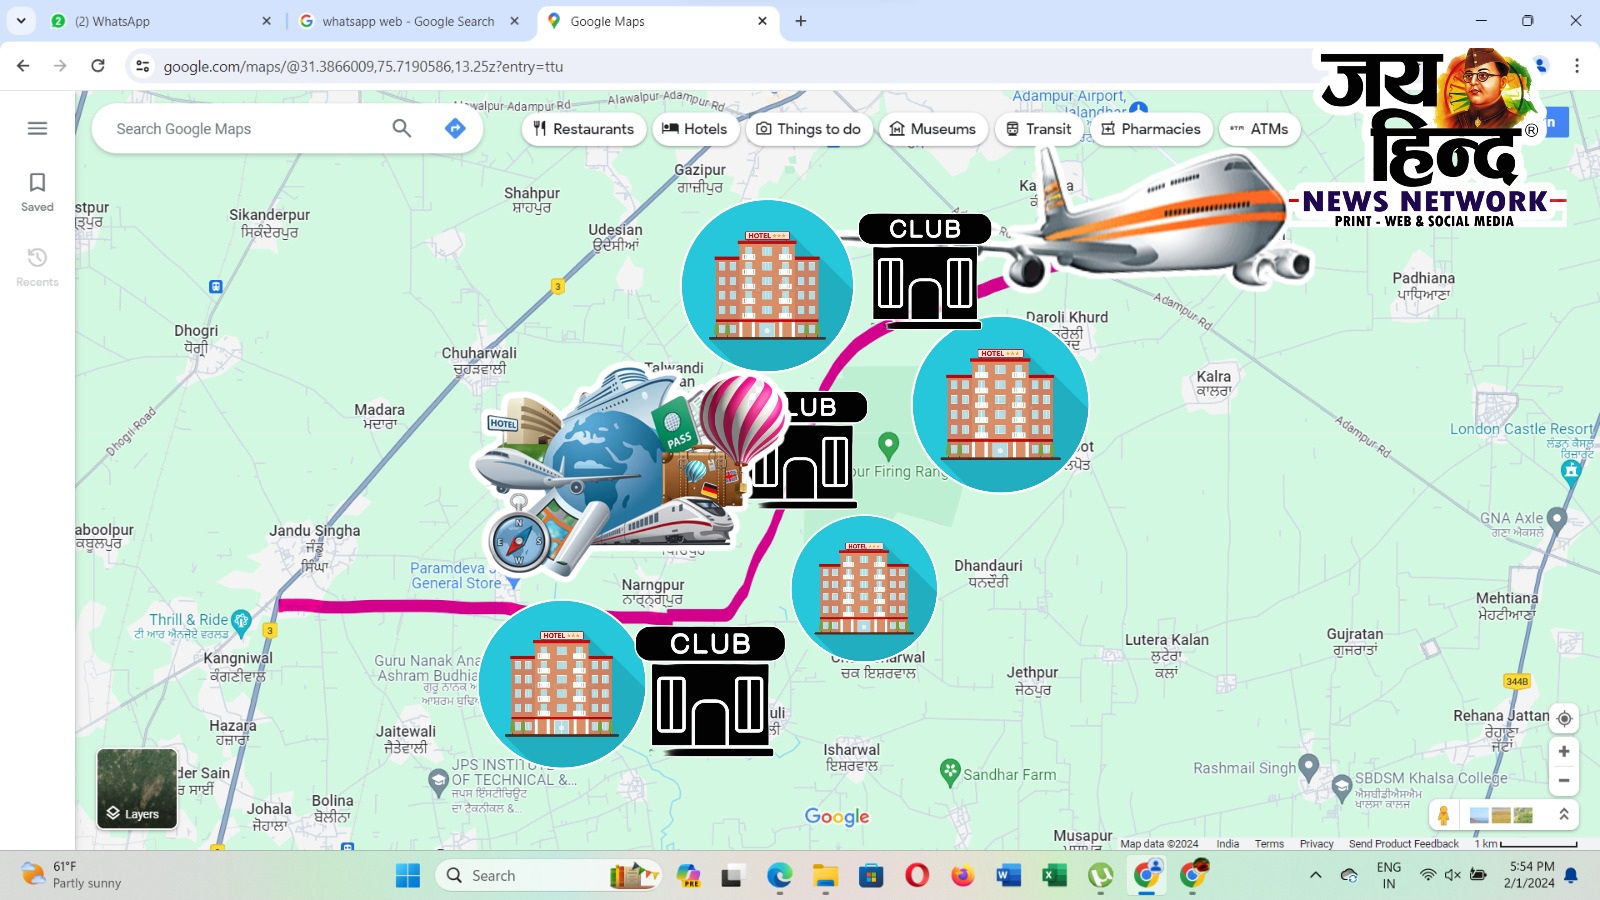This screenshot has height=900, width=1600.
Task: Open Recents in the Maps sidebar
Action: pos(37,267)
